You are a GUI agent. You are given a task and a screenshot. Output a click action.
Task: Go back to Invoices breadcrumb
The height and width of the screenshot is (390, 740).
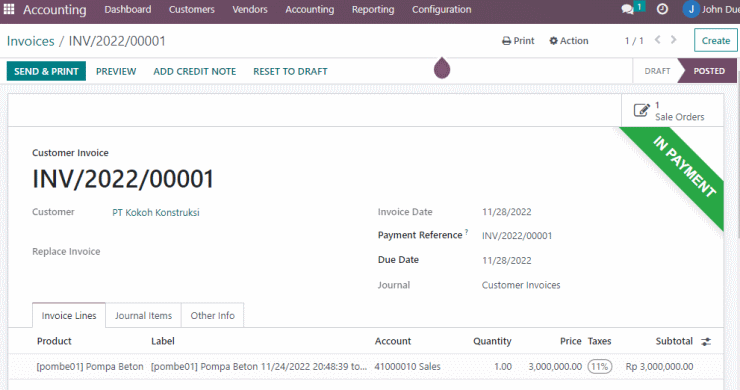31,41
